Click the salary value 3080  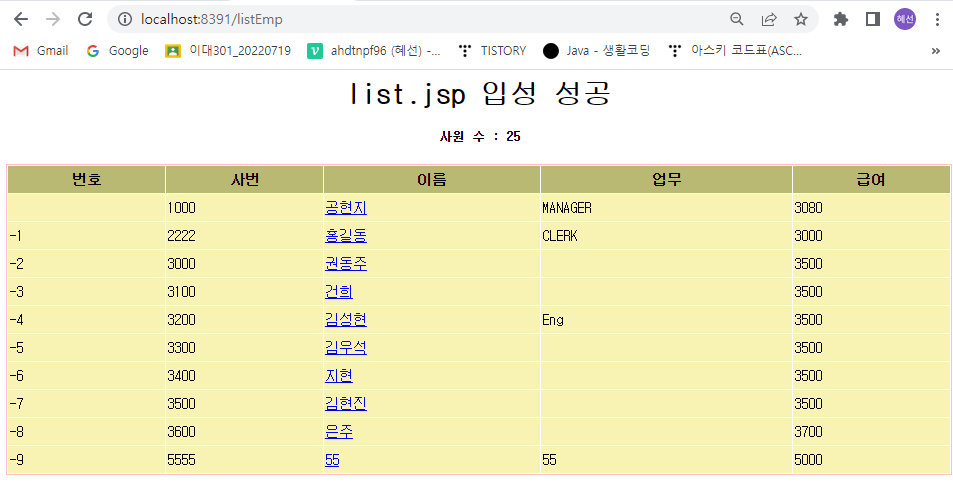pyautogui.click(x=808, y=208)
